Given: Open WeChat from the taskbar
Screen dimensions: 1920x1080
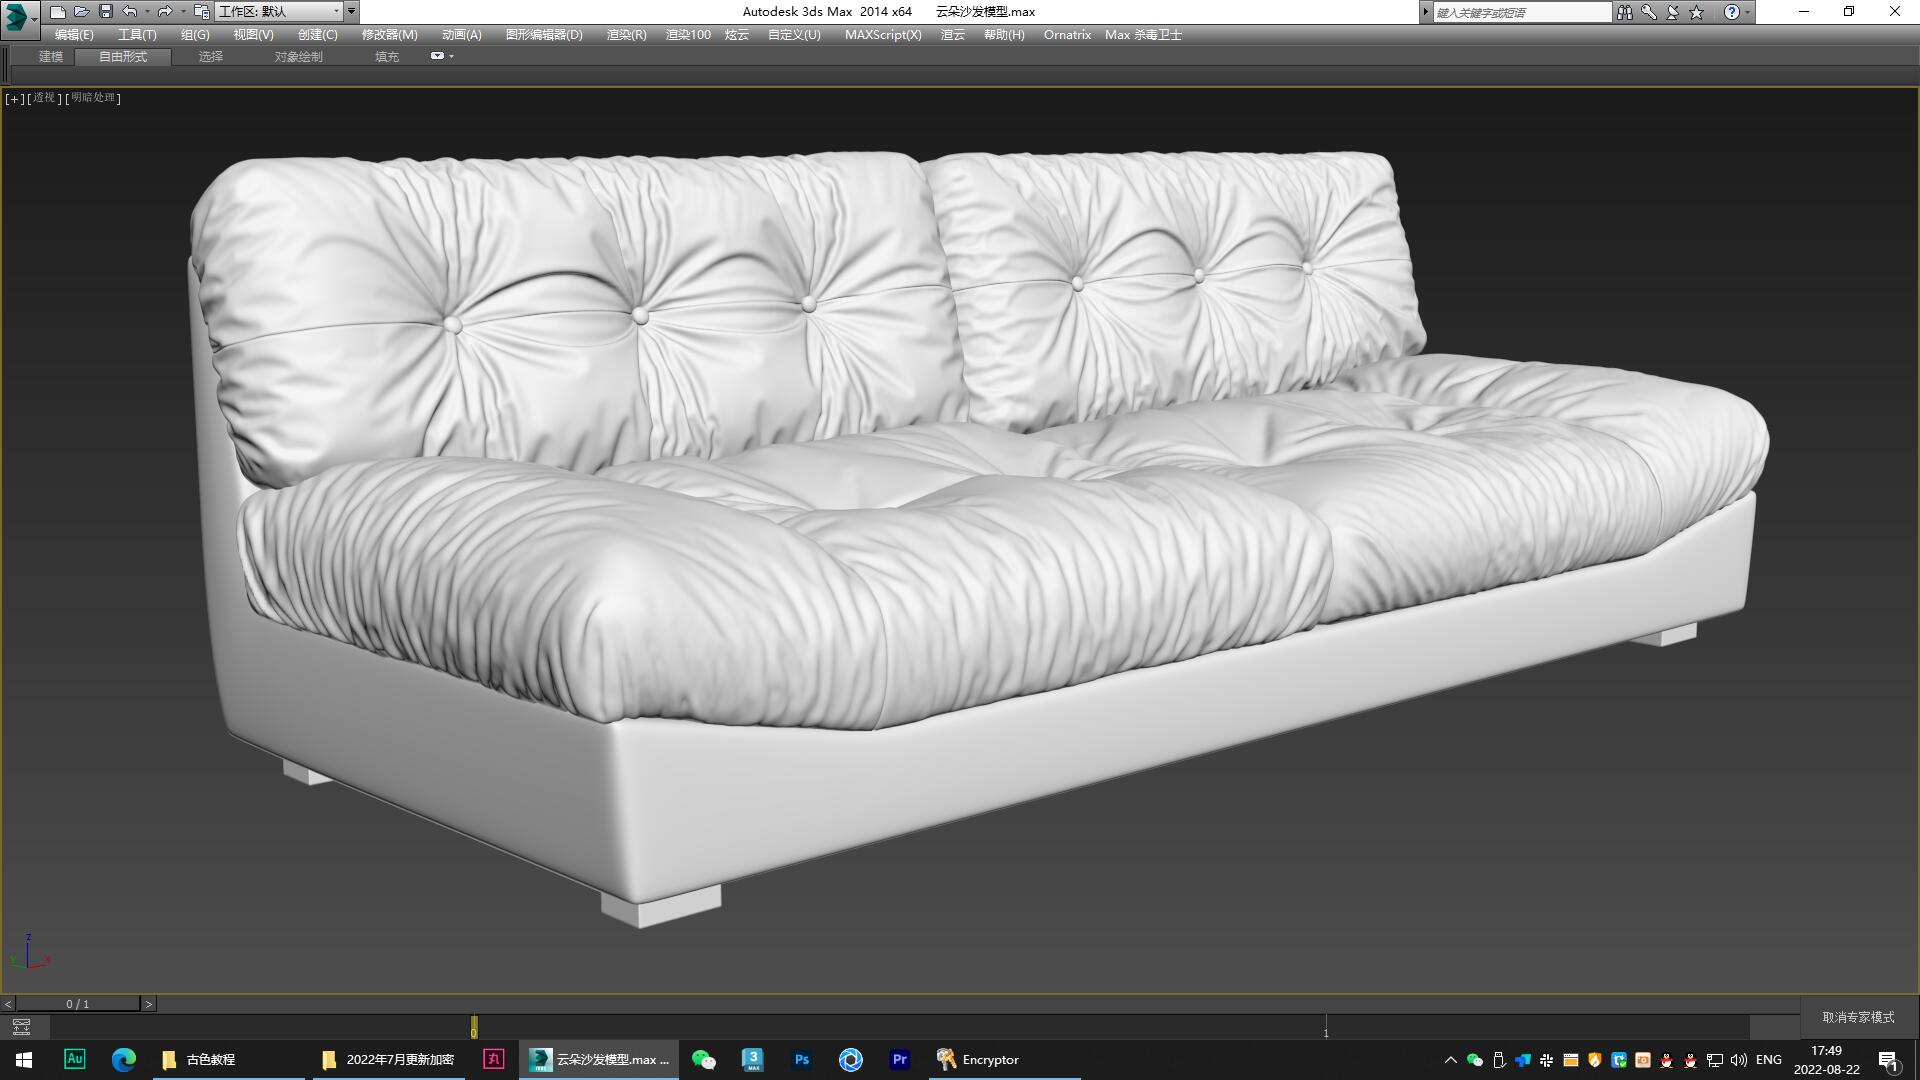Looking at the screenshot, I should click(703, 1059).
